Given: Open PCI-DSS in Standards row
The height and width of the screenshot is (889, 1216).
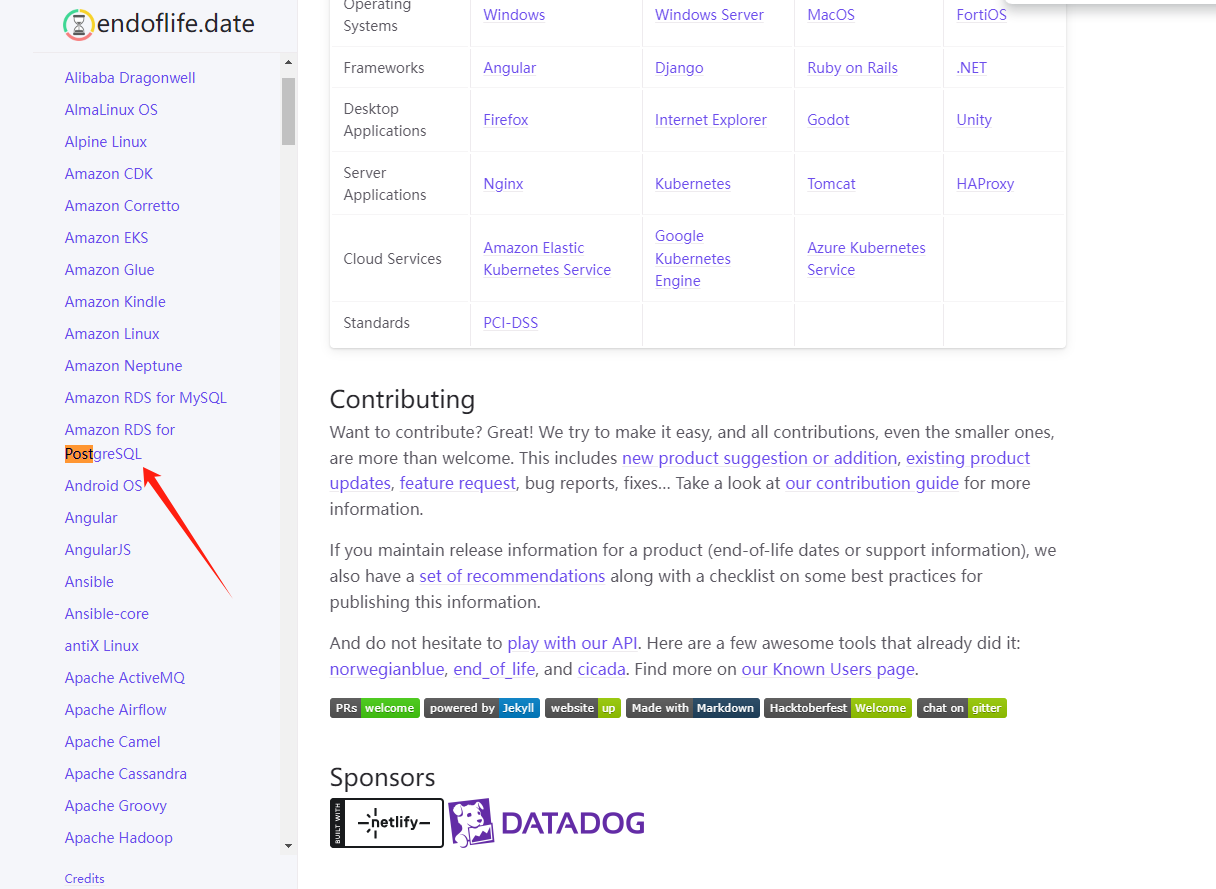Looking at the screenshot, I should (x=510, y=323).
